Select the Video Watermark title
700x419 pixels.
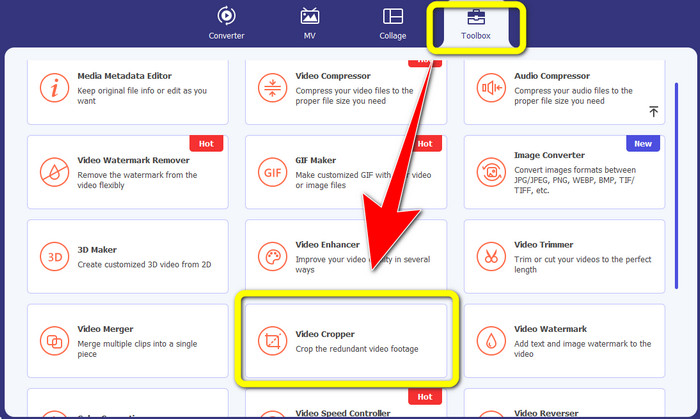click(550, 329)
